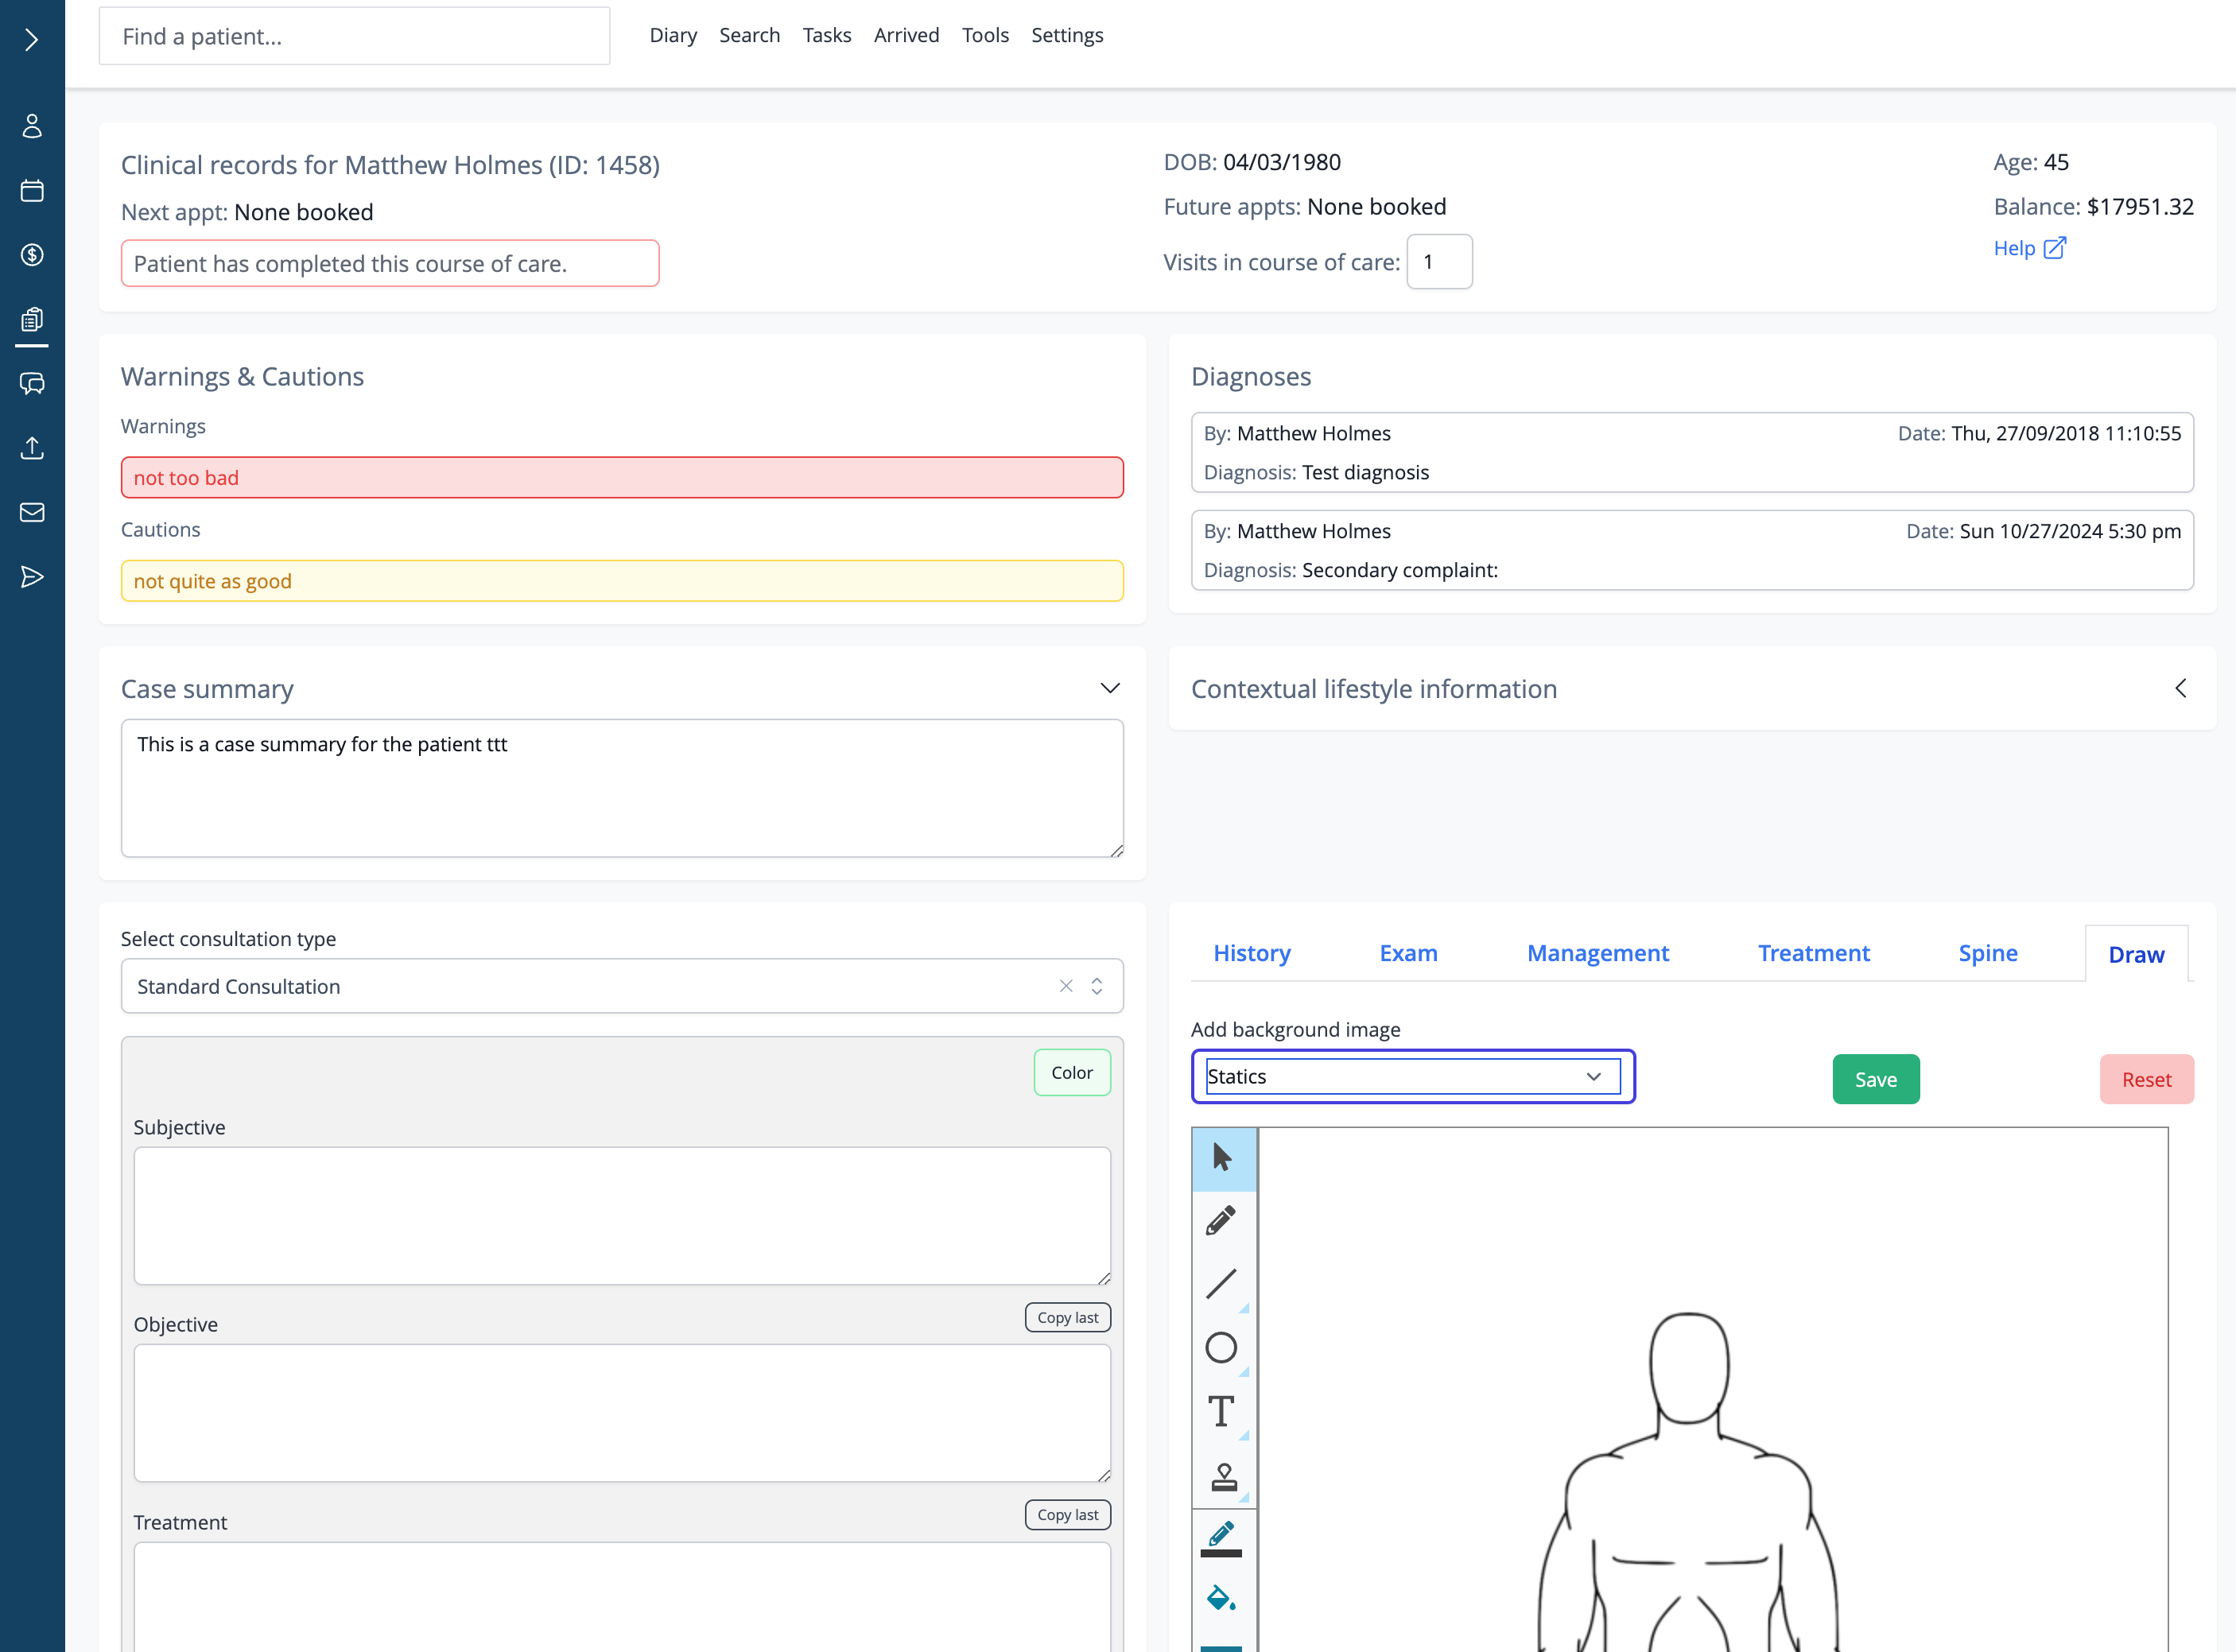Expand the sidebar with the chevron
This screenshot has height=1652, width=2236.
click(32, 39)
